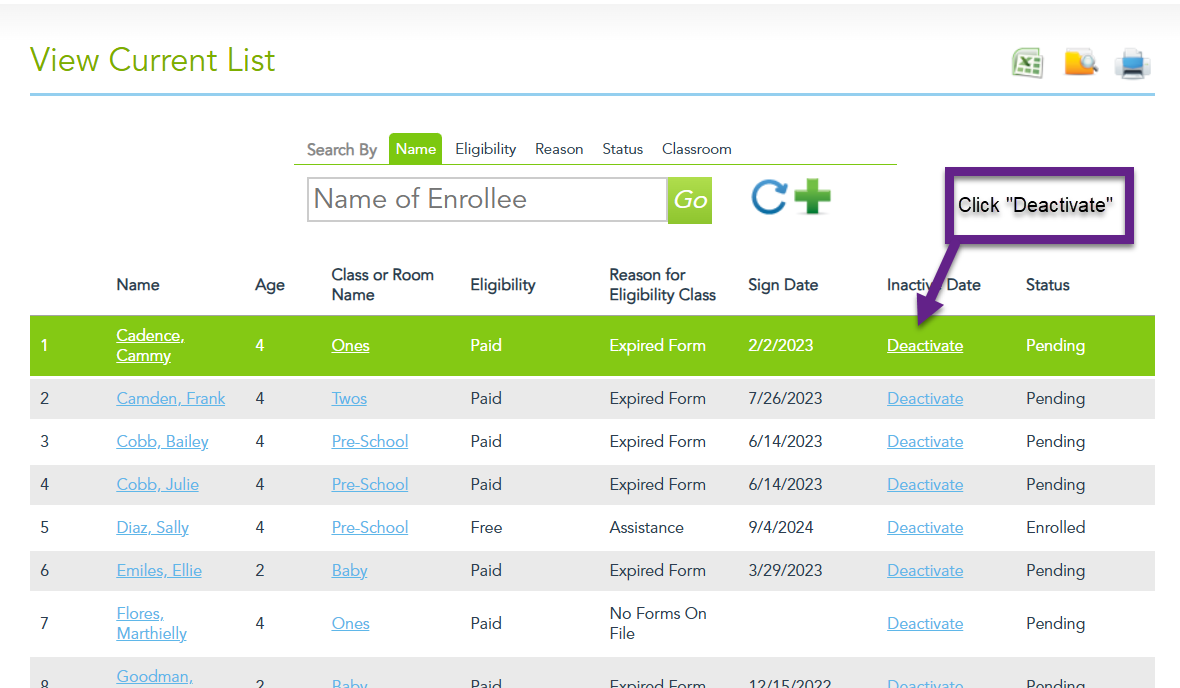
Task: Click the Class or Room Name header
Action: (382, 285)
